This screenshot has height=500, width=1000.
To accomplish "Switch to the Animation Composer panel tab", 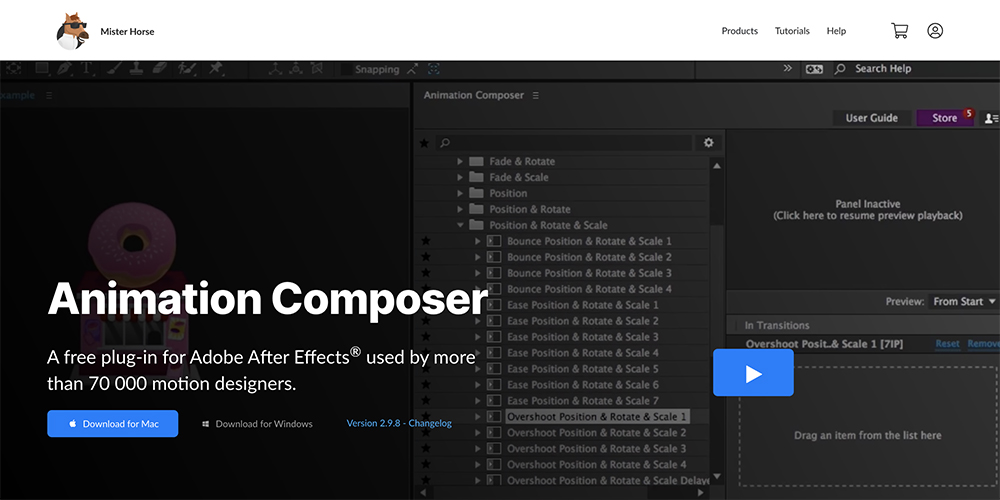I will [x=474, y=95].
